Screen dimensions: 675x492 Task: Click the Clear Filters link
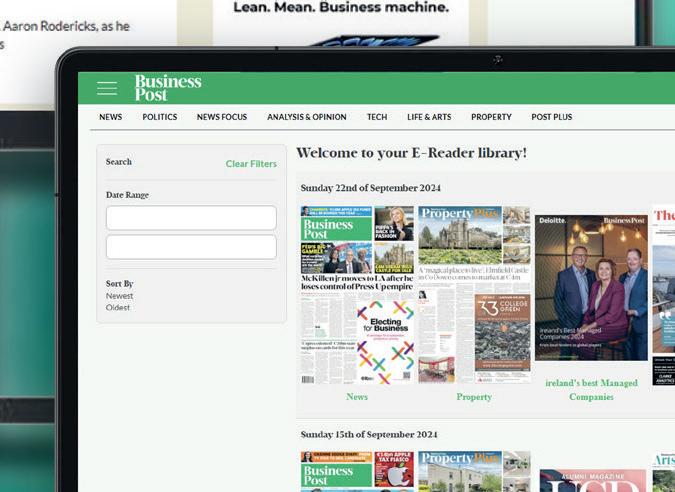click(251, 164)
